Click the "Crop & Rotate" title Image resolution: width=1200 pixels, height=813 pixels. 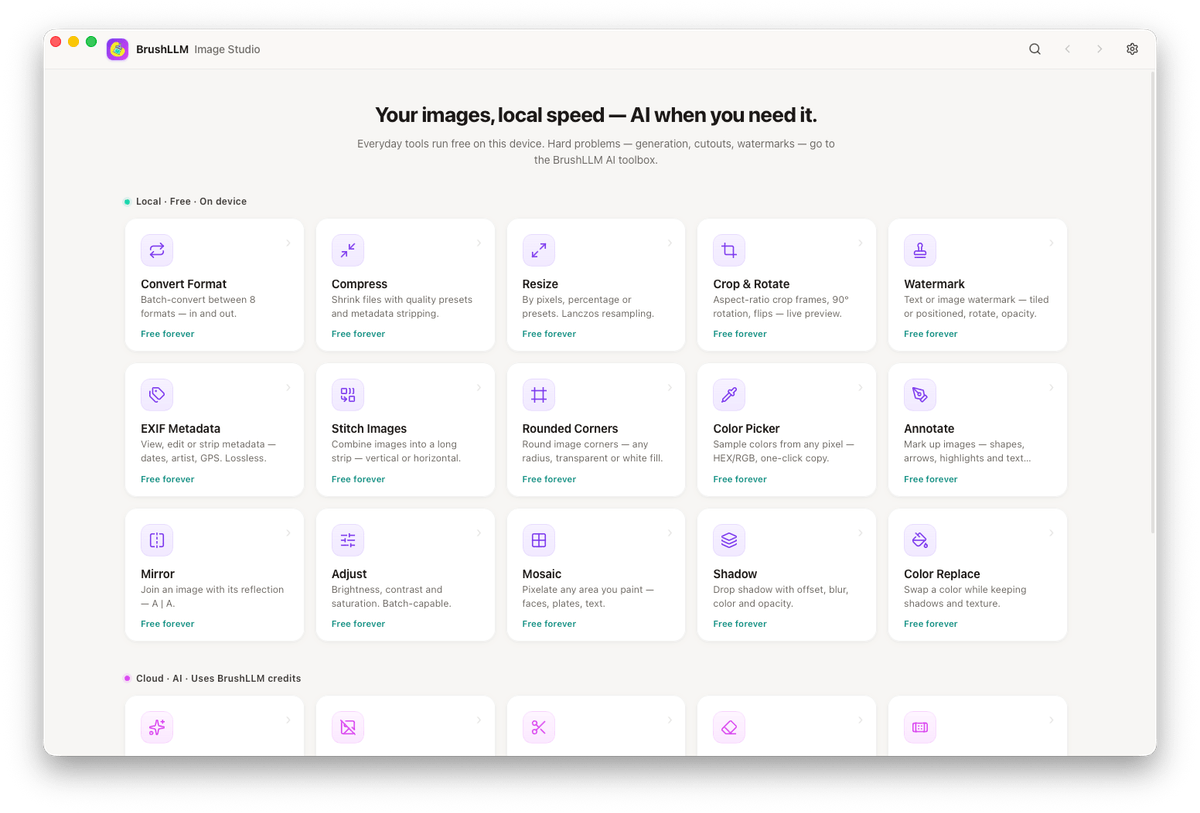[x=751, y=284]
